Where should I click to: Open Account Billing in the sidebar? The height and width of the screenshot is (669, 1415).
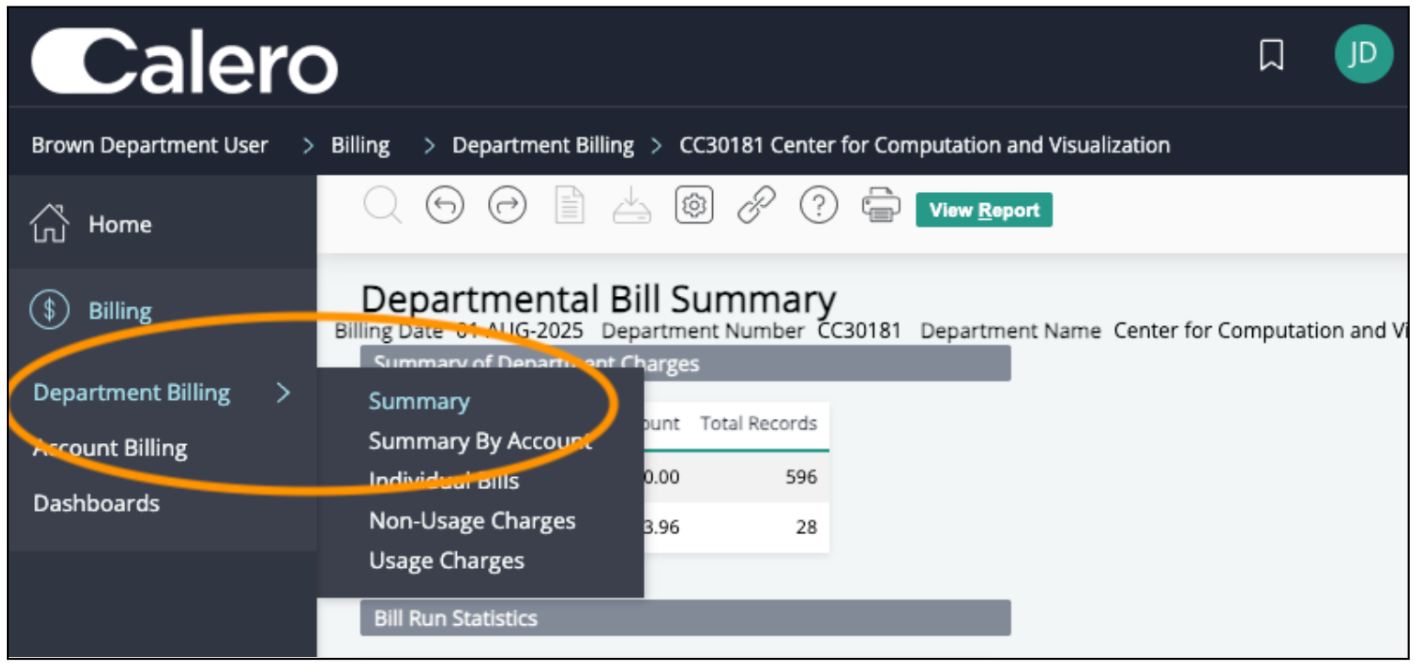click(110, 448)
